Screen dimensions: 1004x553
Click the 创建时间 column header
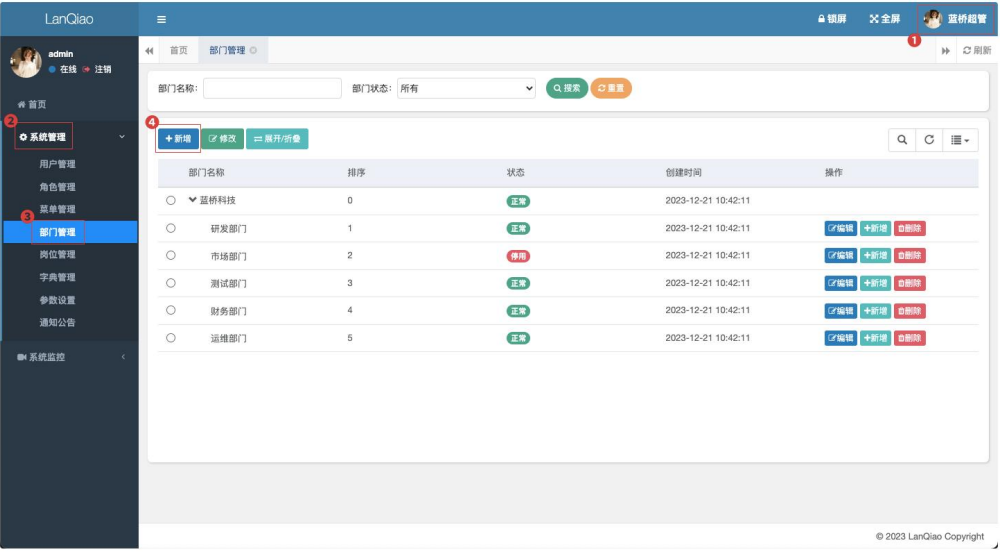click(x=683, y=173)
